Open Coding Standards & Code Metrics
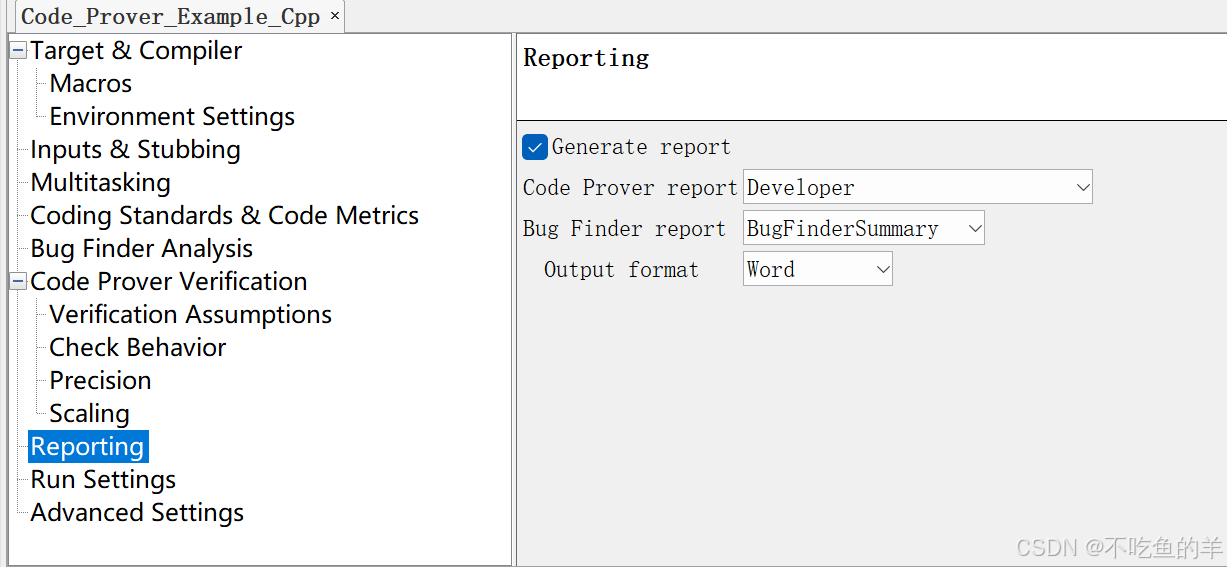1227x567 pixels. (224, 216)
